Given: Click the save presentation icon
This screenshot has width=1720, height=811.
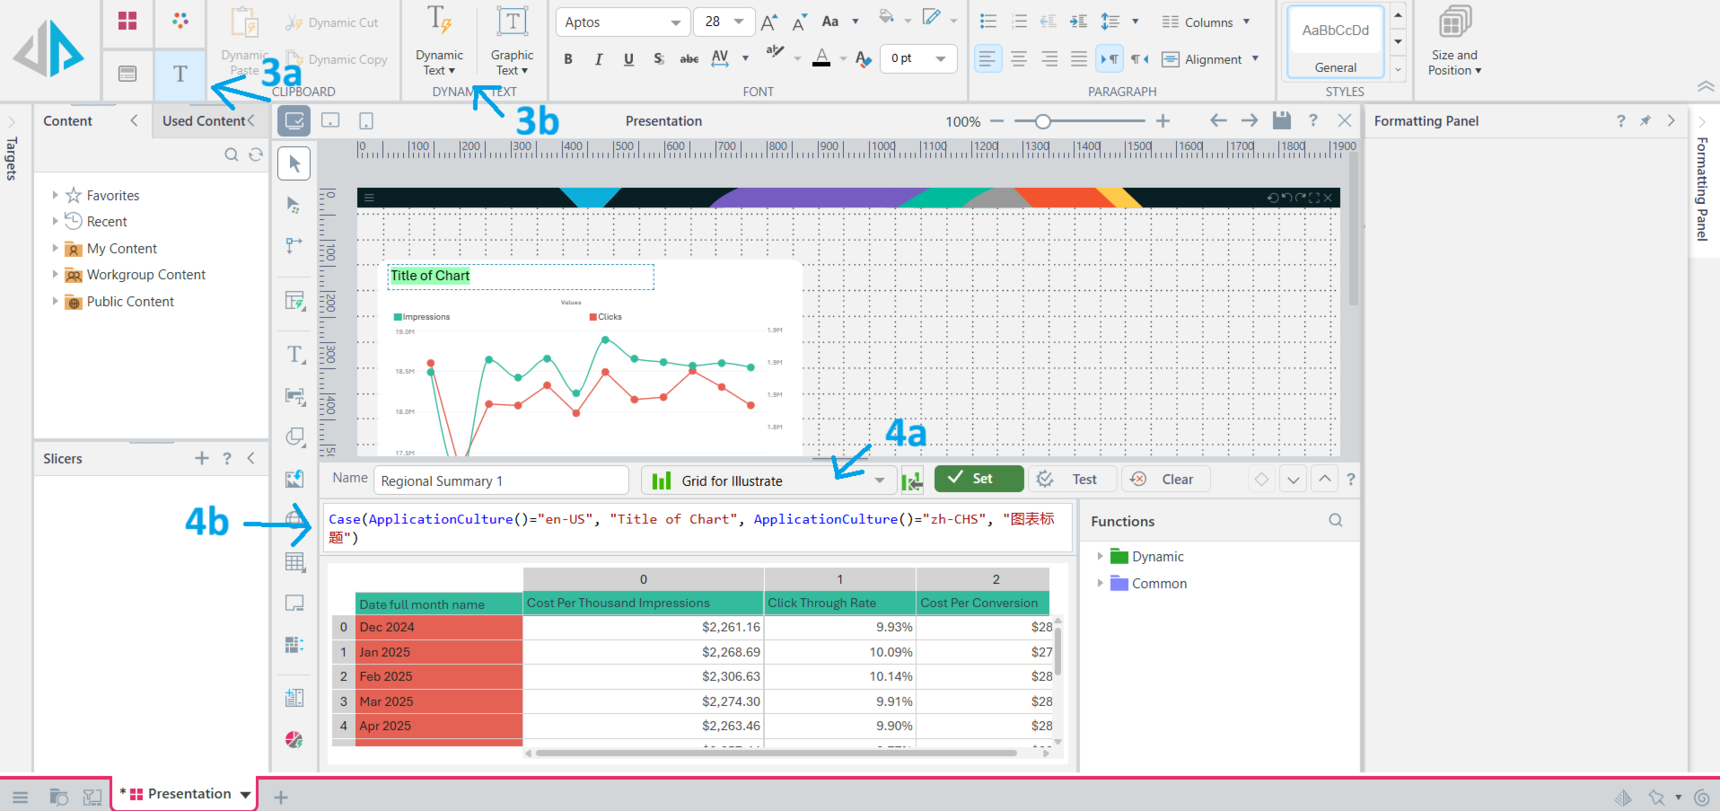Looking at the screenshot, I should pos(1281,121).
